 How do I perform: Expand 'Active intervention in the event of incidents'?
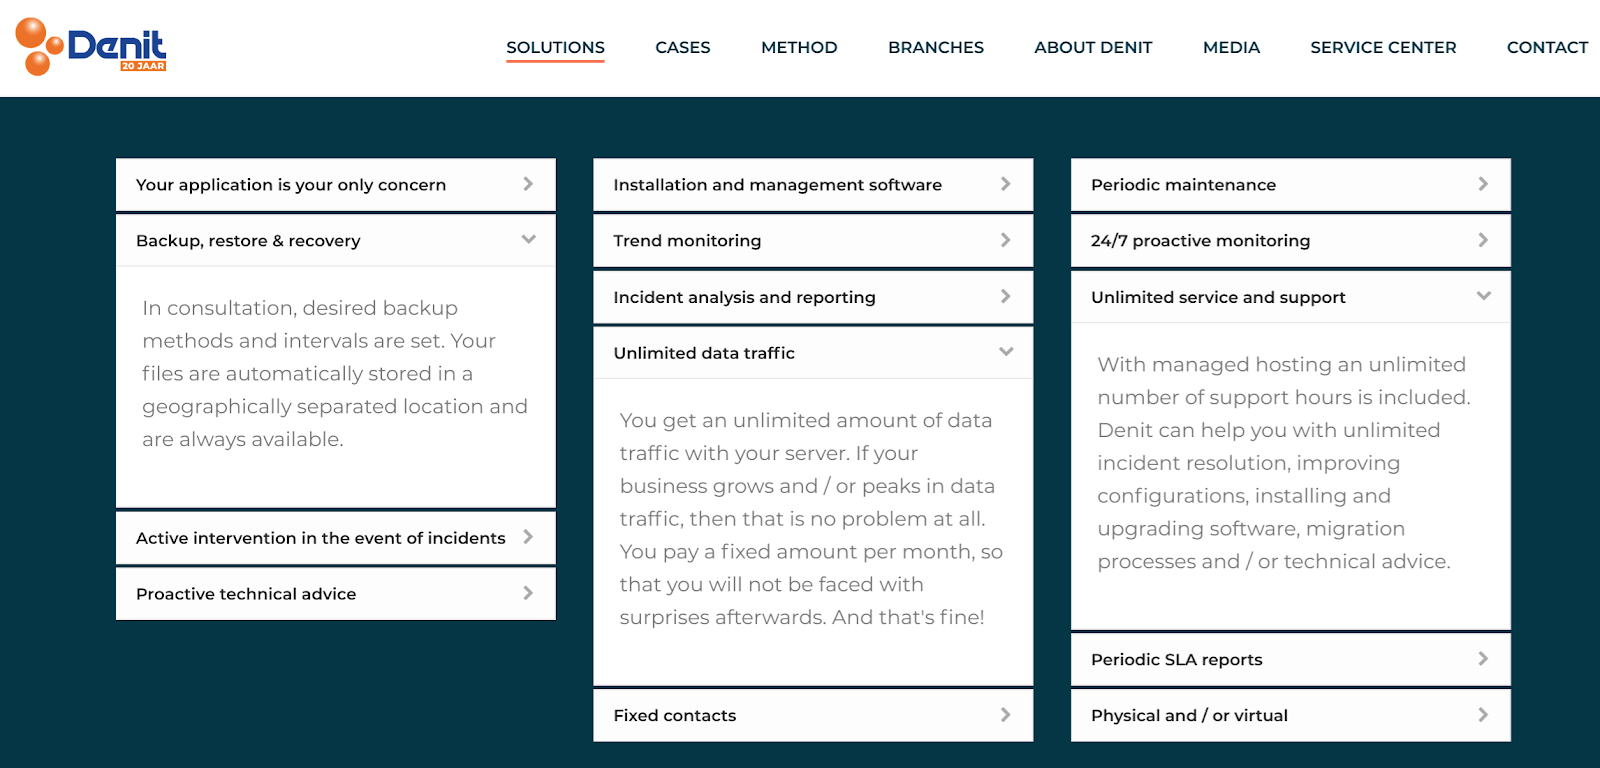click(x=336, y=538)
